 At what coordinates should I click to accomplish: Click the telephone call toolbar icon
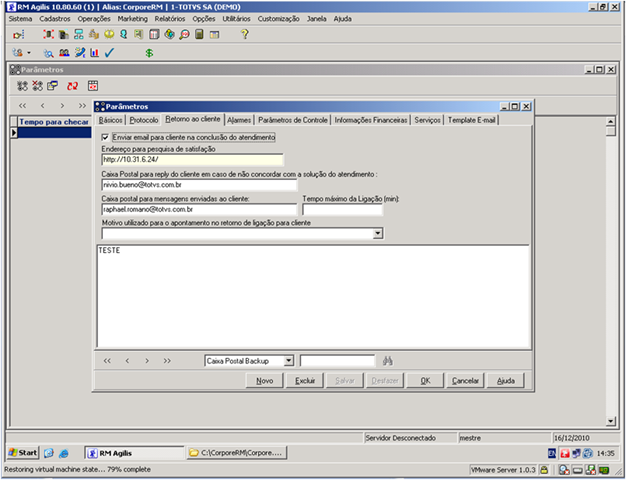tap(80, 53)
